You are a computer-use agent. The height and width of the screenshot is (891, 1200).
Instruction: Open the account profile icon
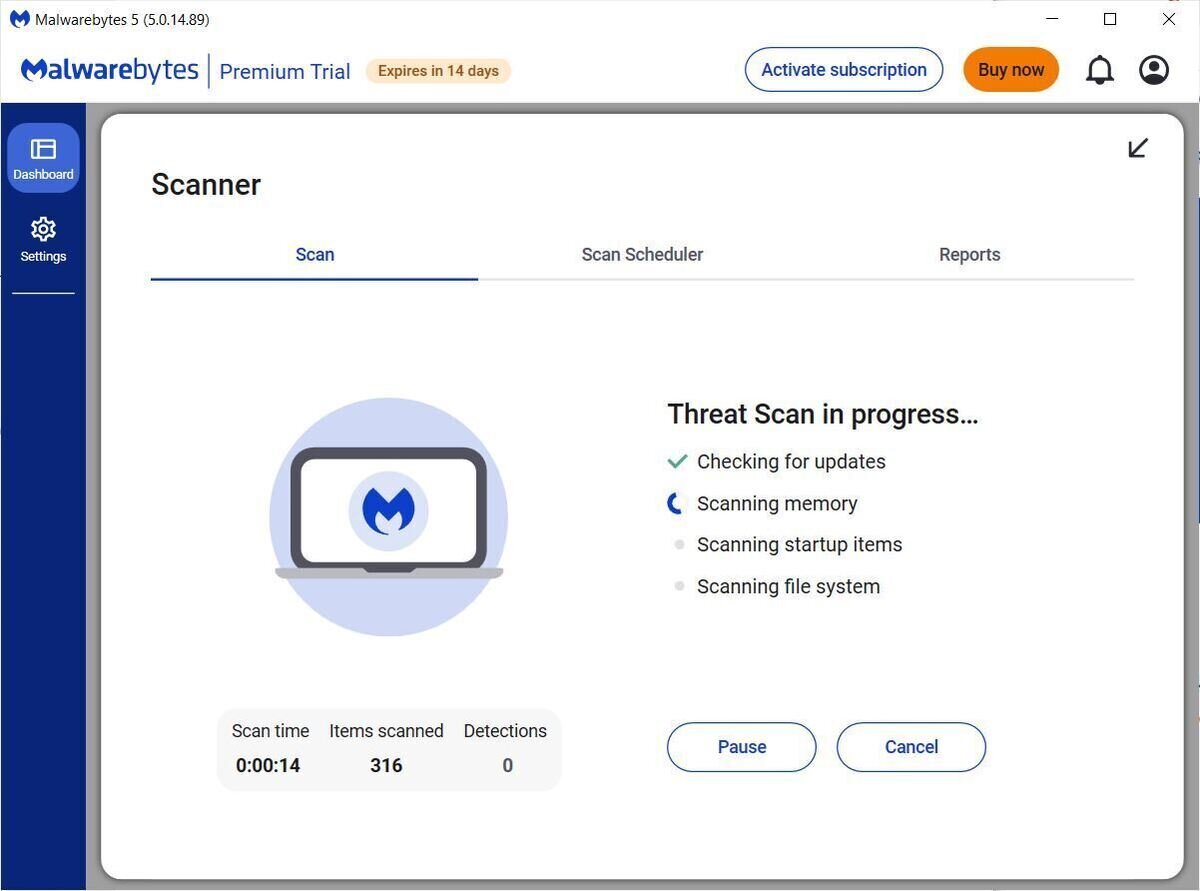[1154, 70]
